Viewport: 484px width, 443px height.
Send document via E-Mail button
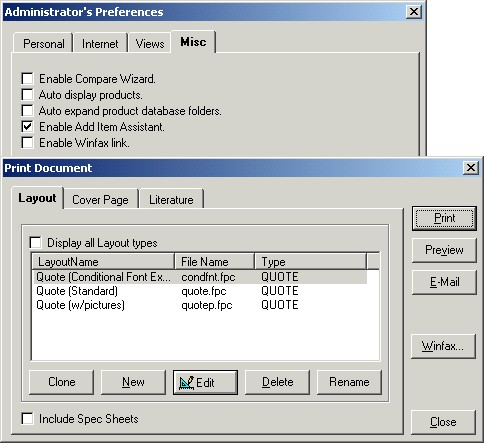(444, 282)
